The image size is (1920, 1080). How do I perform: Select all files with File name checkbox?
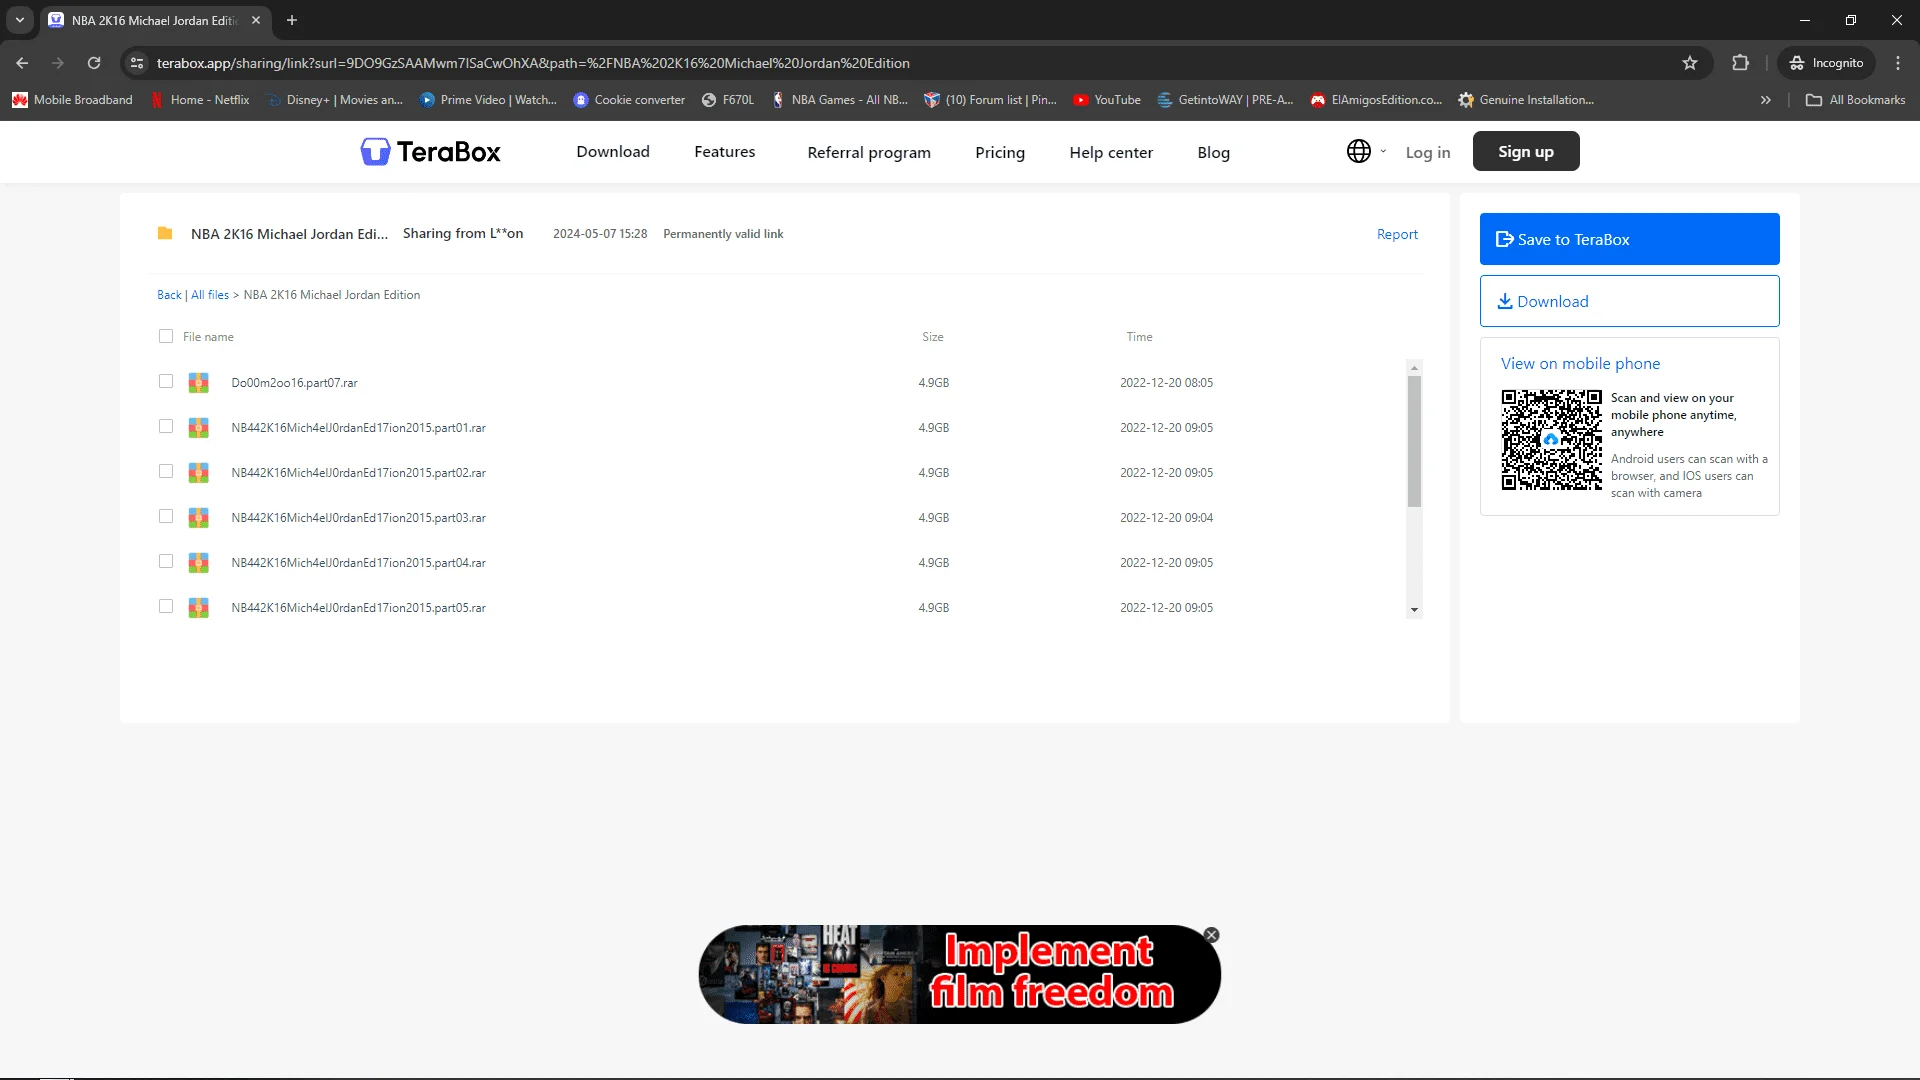[166, 336]
